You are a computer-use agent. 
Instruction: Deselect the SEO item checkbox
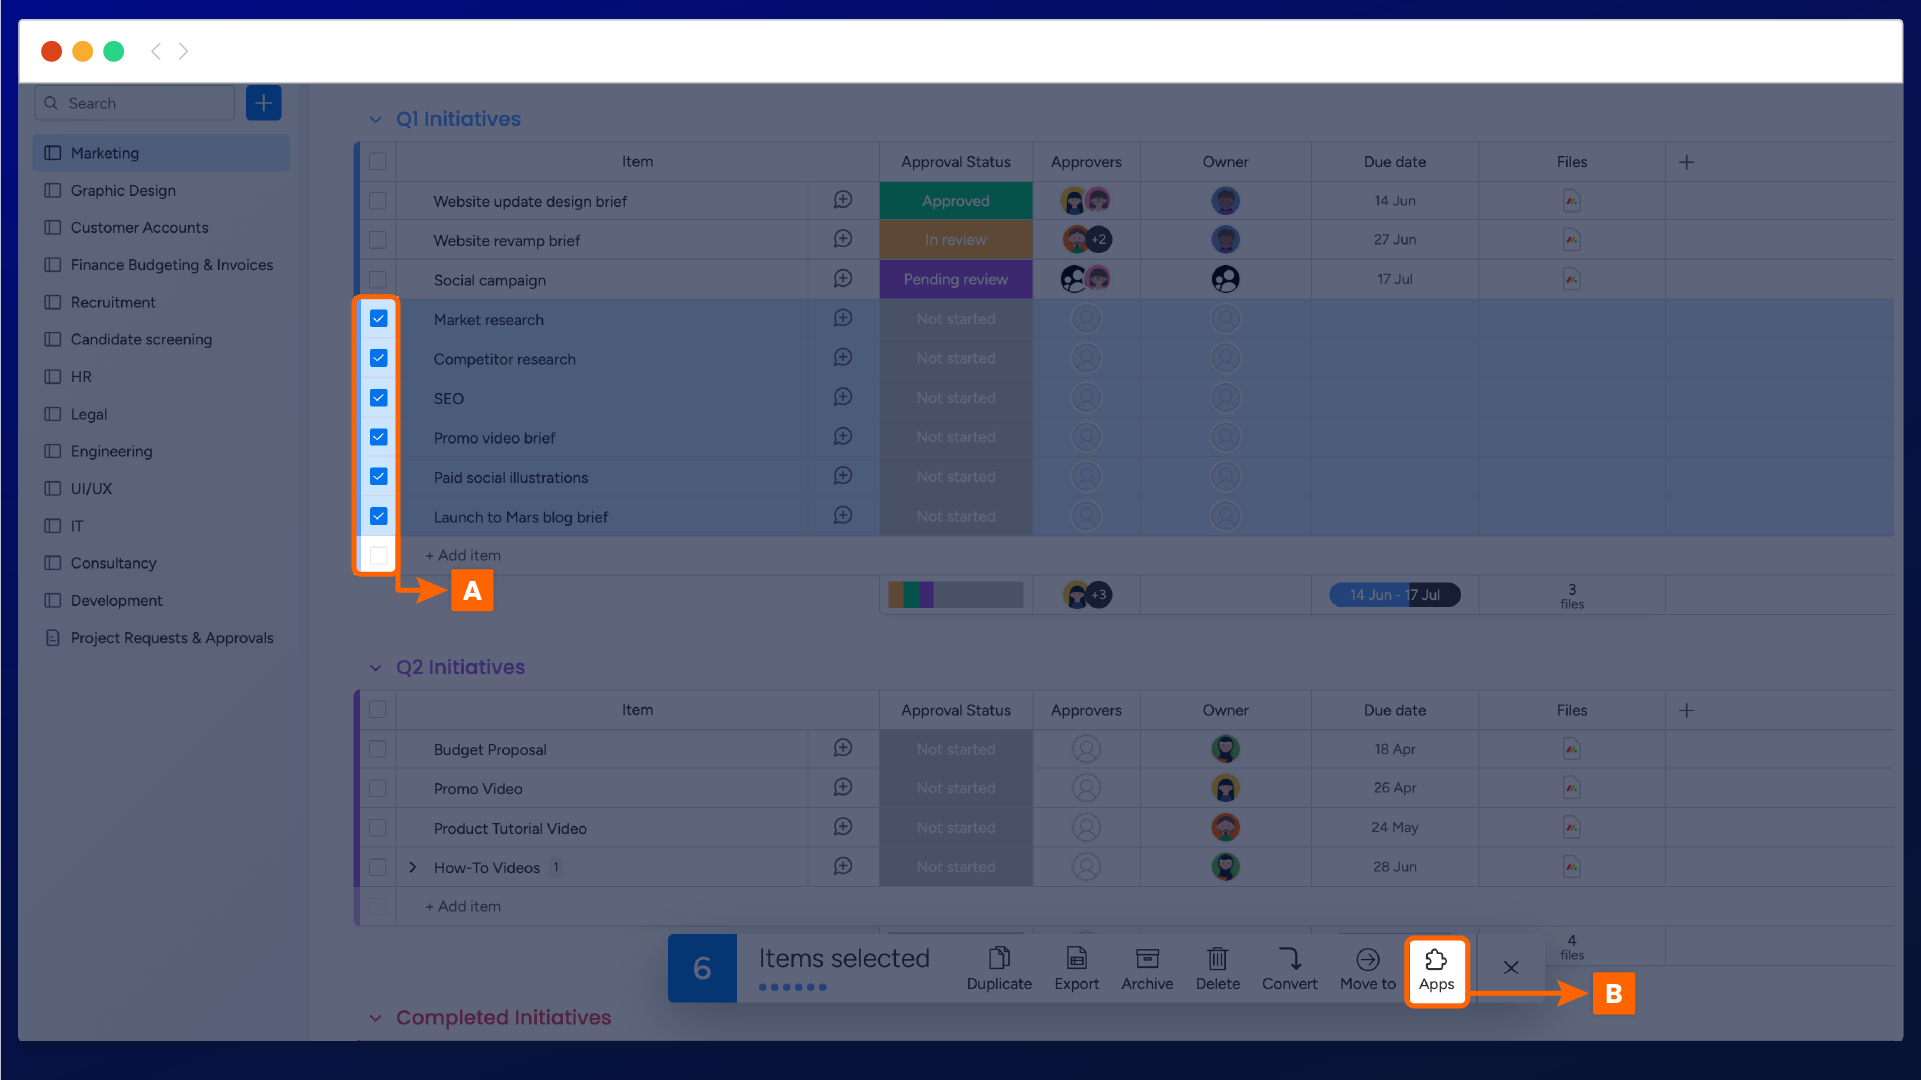coord(379,398)
